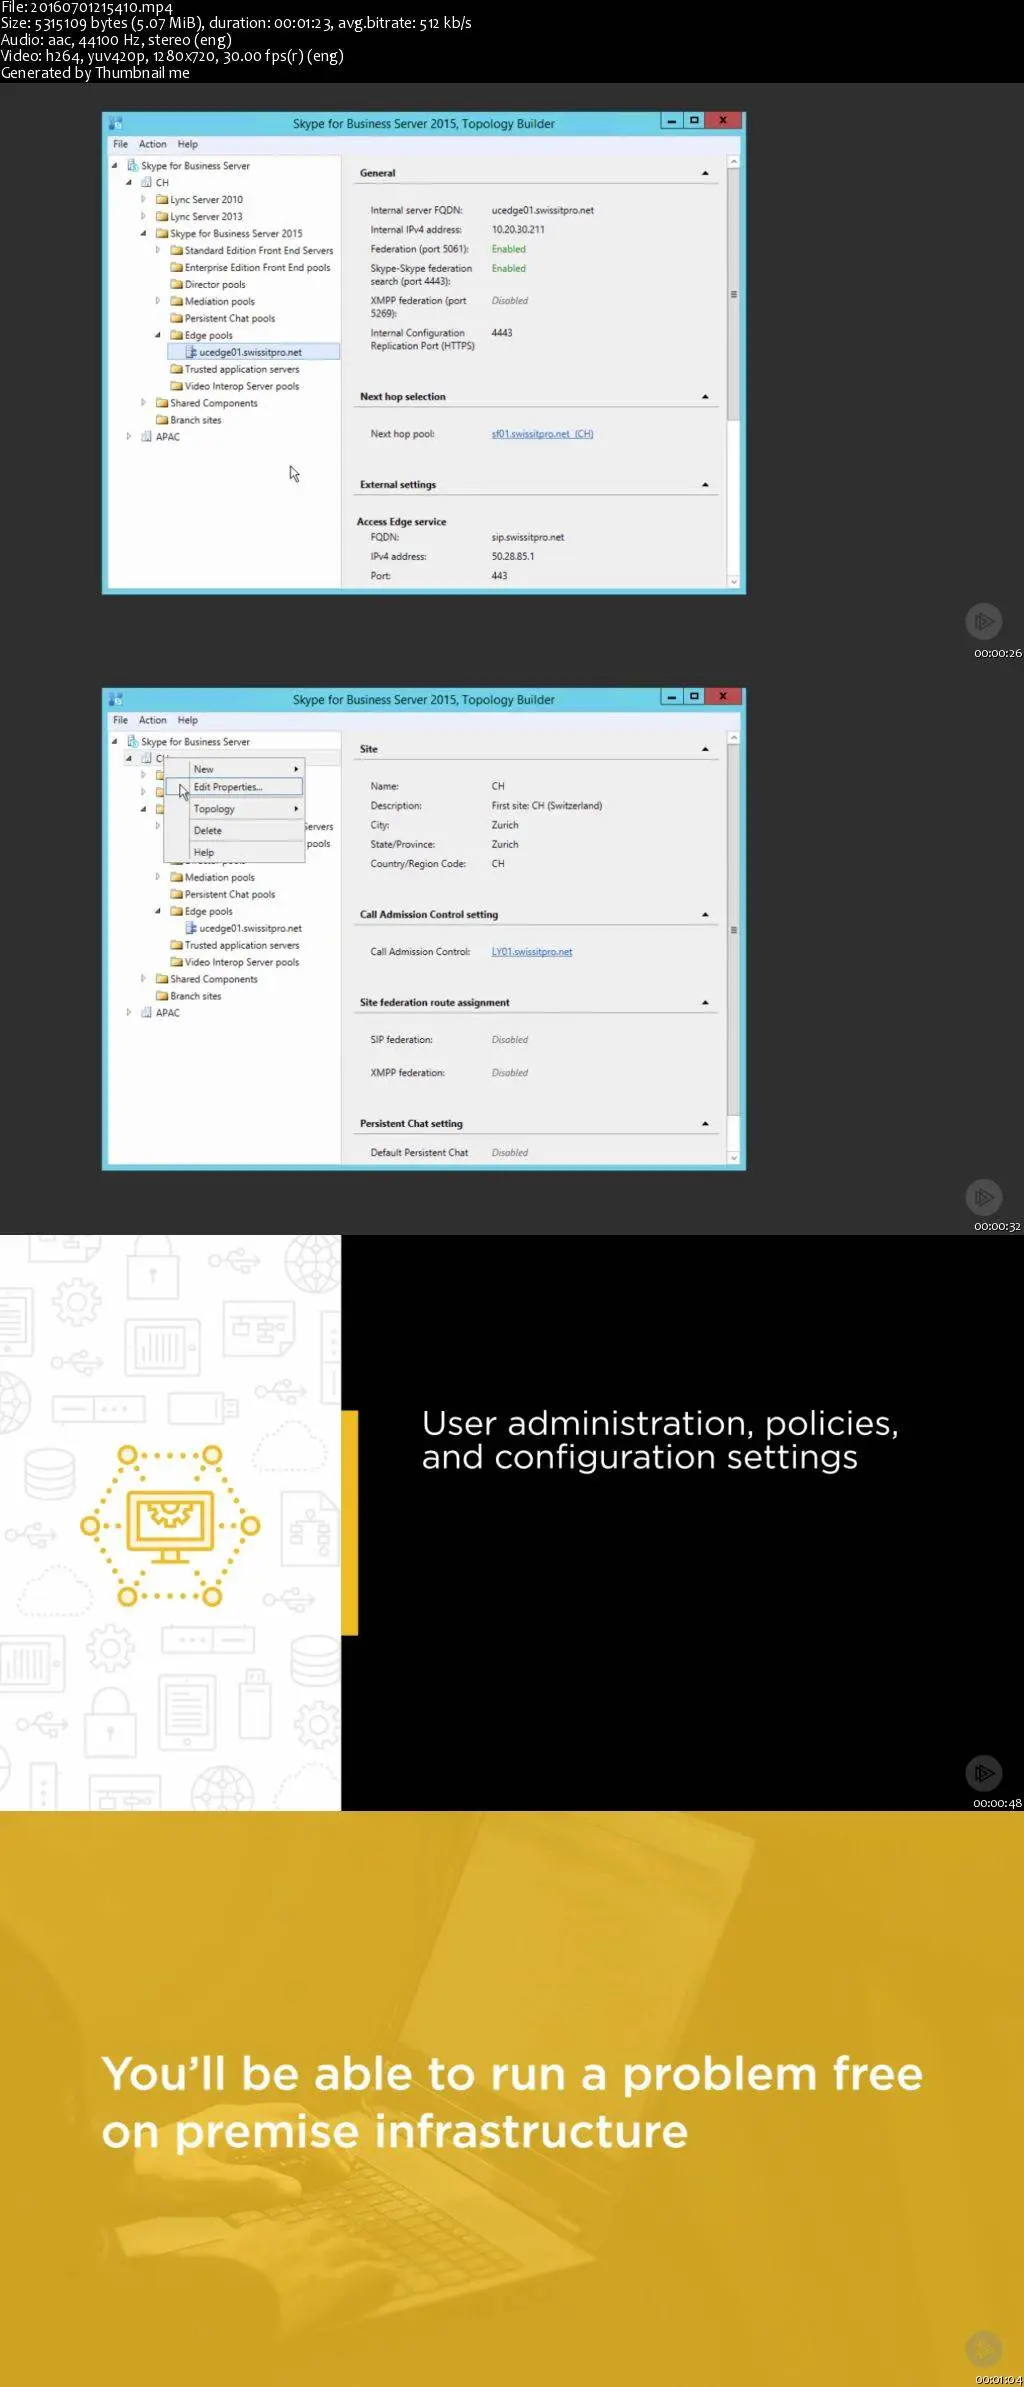Click the APAC site icon in the Site-details window
The height and width of the screenshot is (2387, 1024).
(x=147, y=1013)
